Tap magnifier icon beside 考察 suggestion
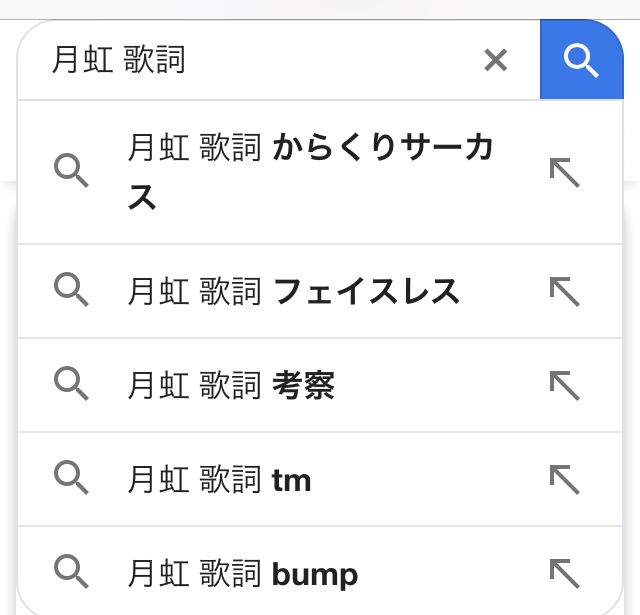Screen dimensions: 640x615 (71, 385)
